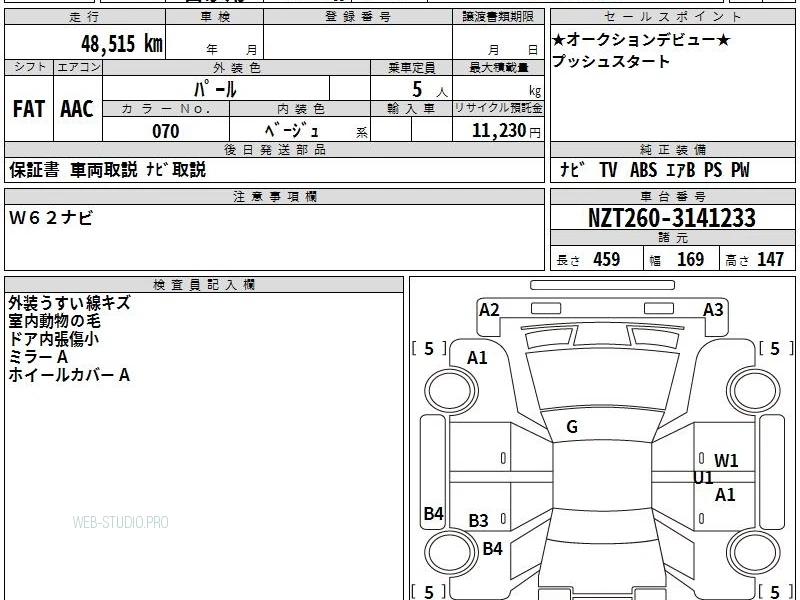Click the 車台番号 section header
Screen dimensions: 800x600
pos(673,196)
